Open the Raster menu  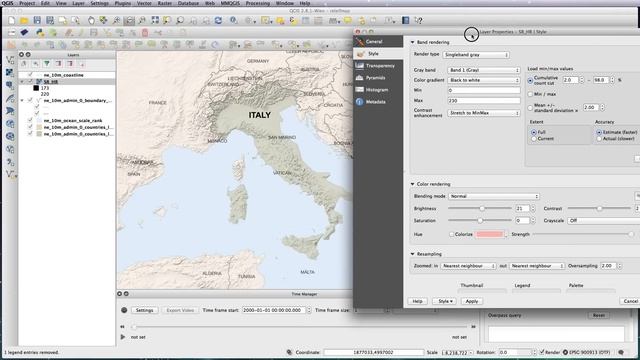(164, 3)
